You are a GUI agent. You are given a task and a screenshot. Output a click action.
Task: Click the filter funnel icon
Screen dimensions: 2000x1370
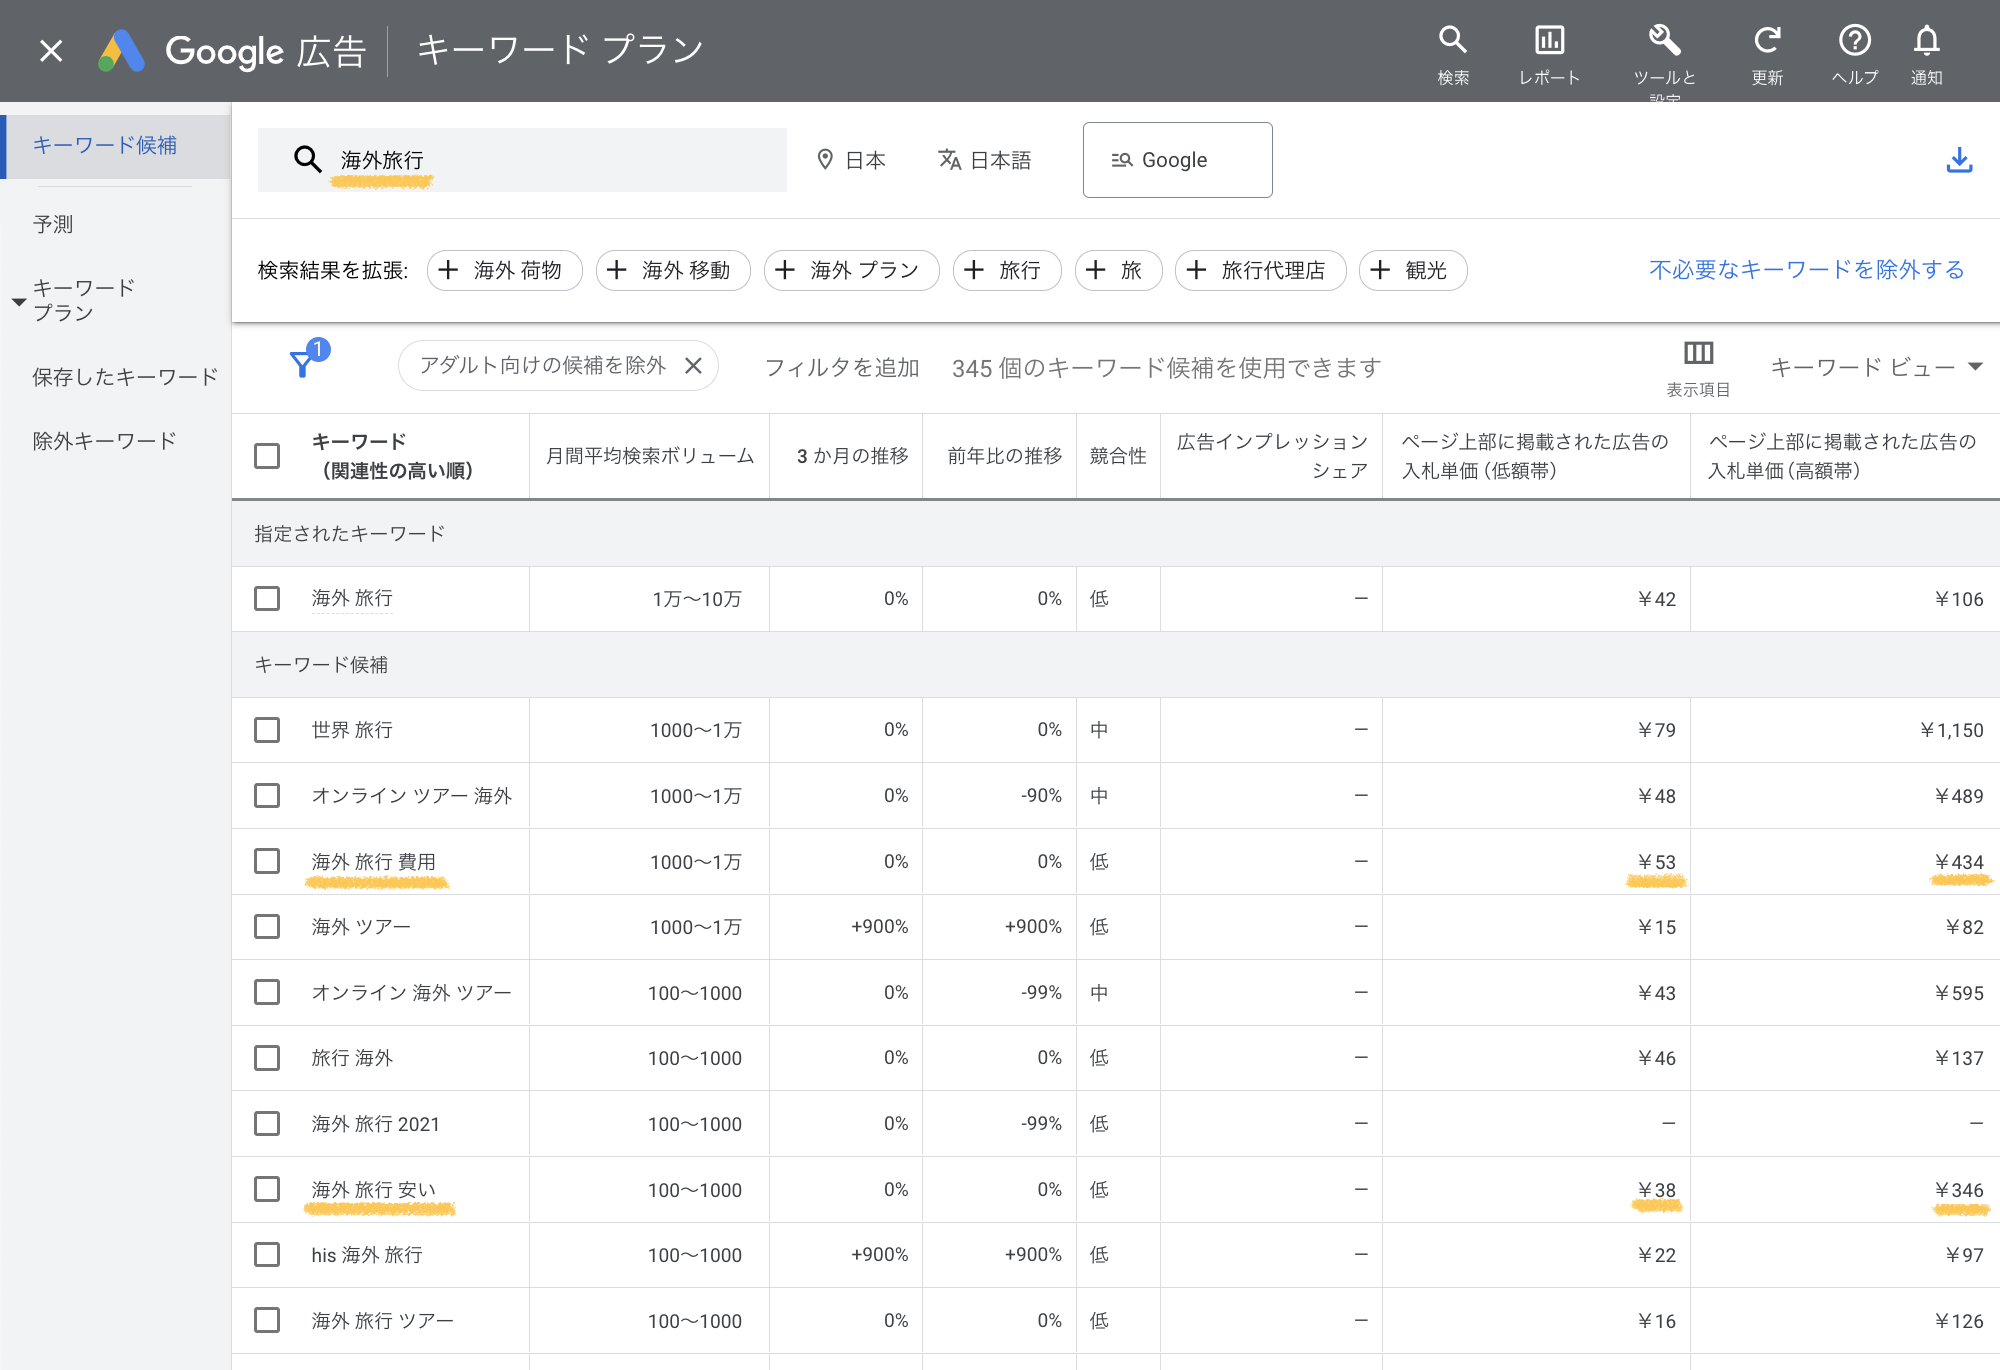[x=301, y=364]
